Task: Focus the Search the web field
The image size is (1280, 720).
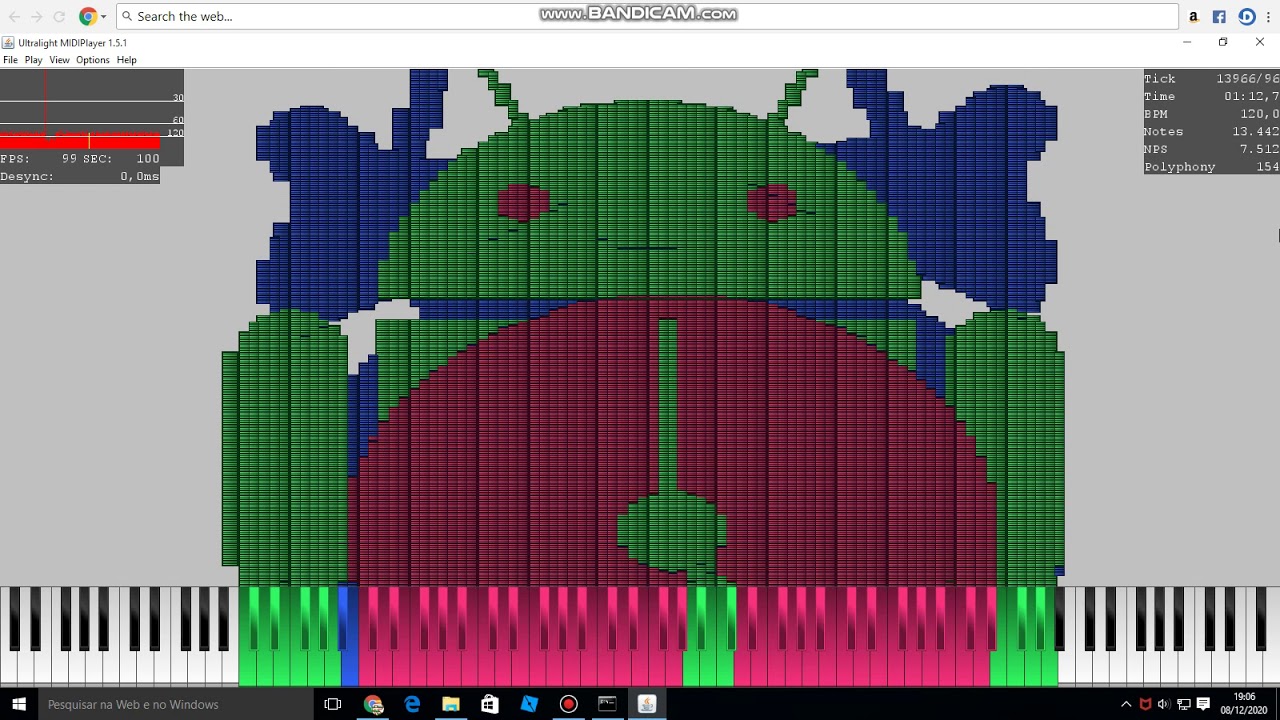Action: tap(647, 17)
